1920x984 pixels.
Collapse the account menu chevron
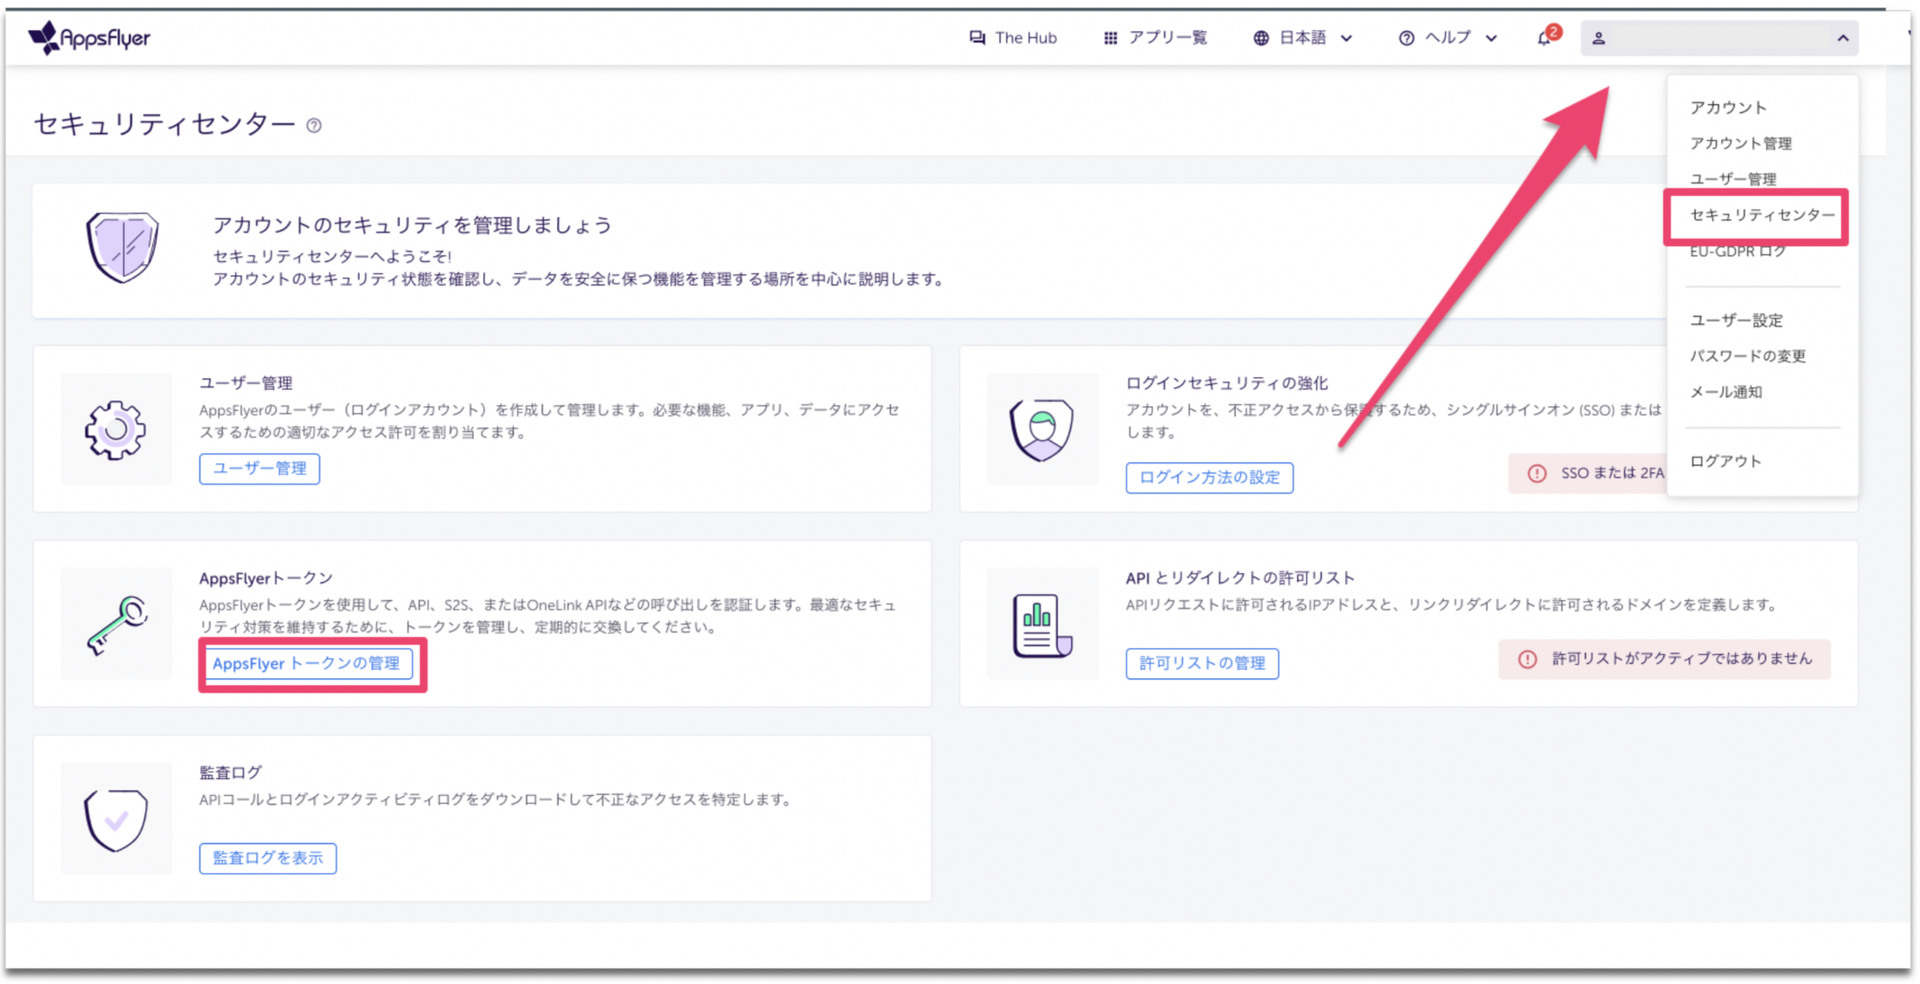(1843, 38)
